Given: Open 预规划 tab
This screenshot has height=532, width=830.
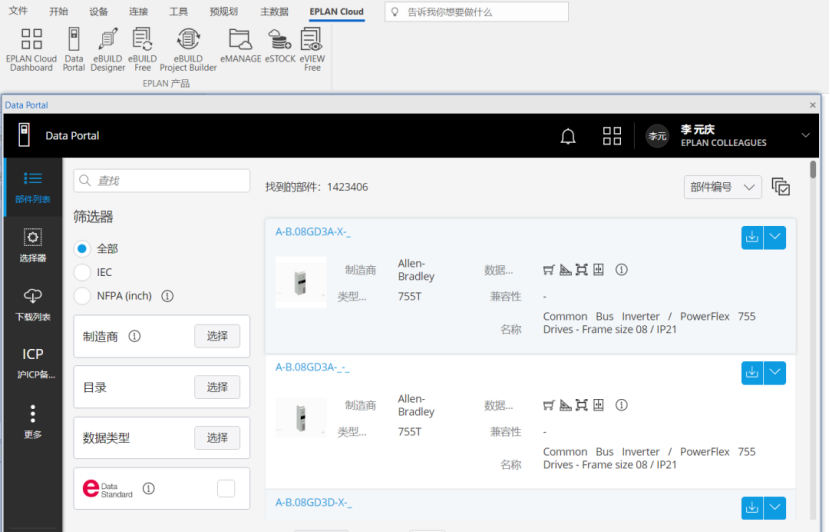Looking at the screenshot, I should pos(223,11).
